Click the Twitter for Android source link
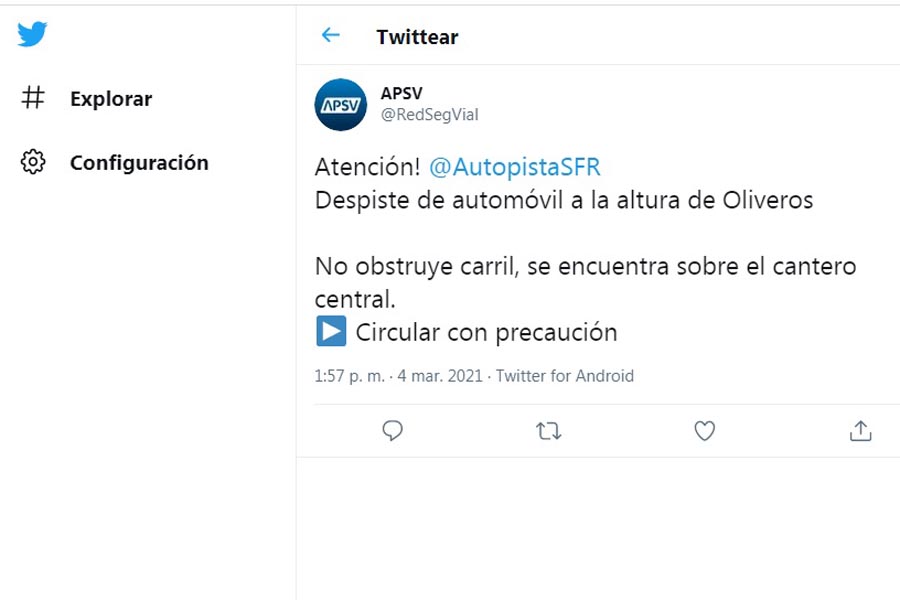This screenshot has height=600, width=900. tap(565, 376)
